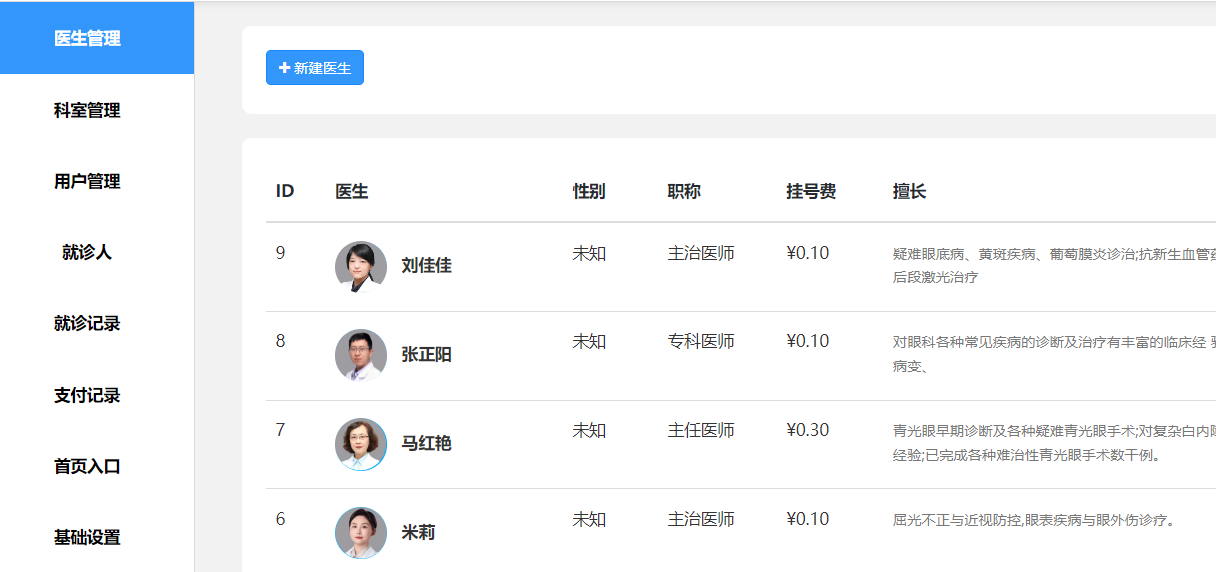Viewport: 1216px width, 572px height.
Task: Click doctor name 刘佳佳
Action: [426, 266]
